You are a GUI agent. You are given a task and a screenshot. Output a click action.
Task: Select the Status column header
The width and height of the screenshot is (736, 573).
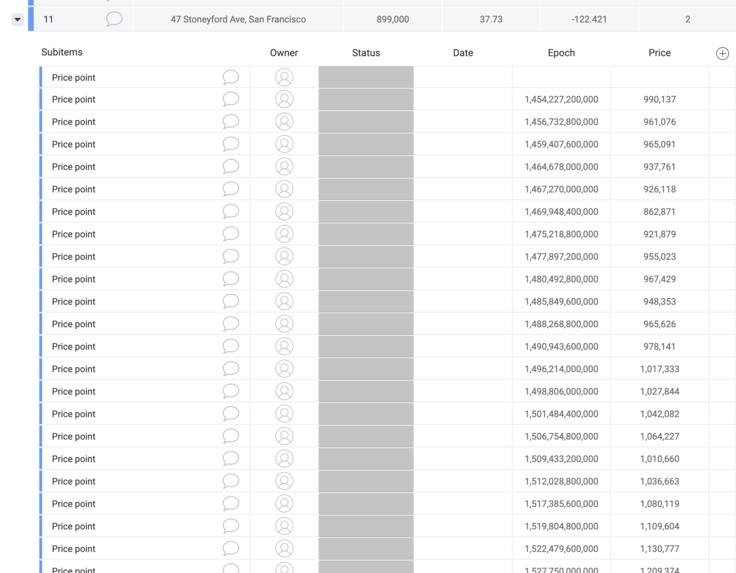click(366, 53)
